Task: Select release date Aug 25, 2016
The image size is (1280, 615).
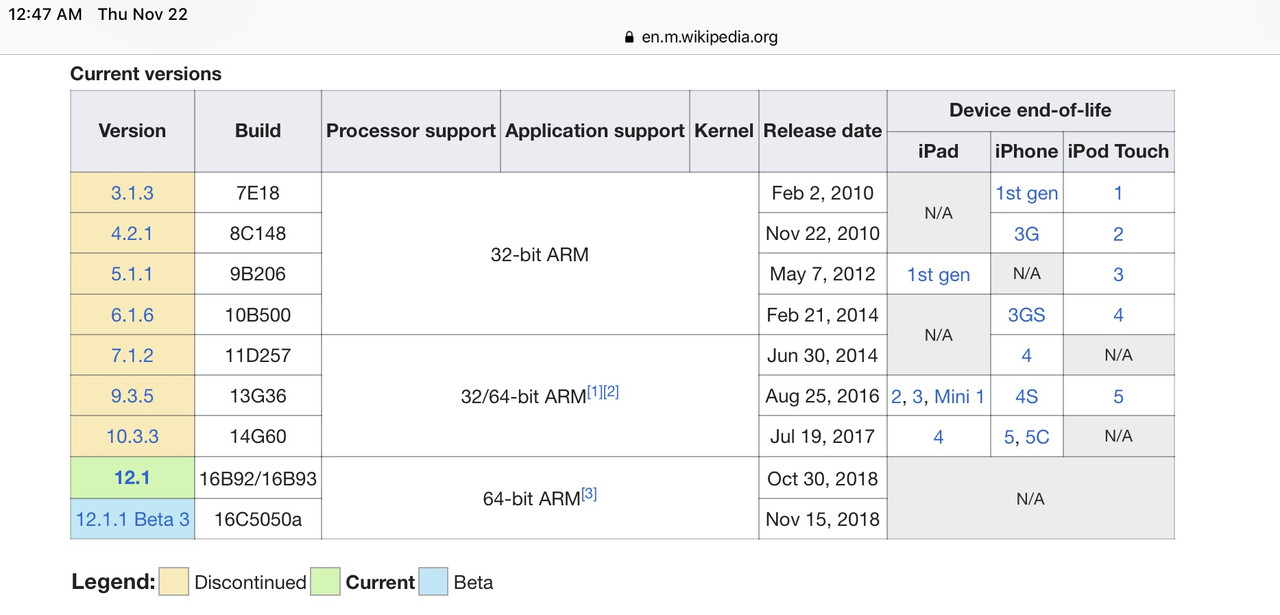Action: [823, 396]
